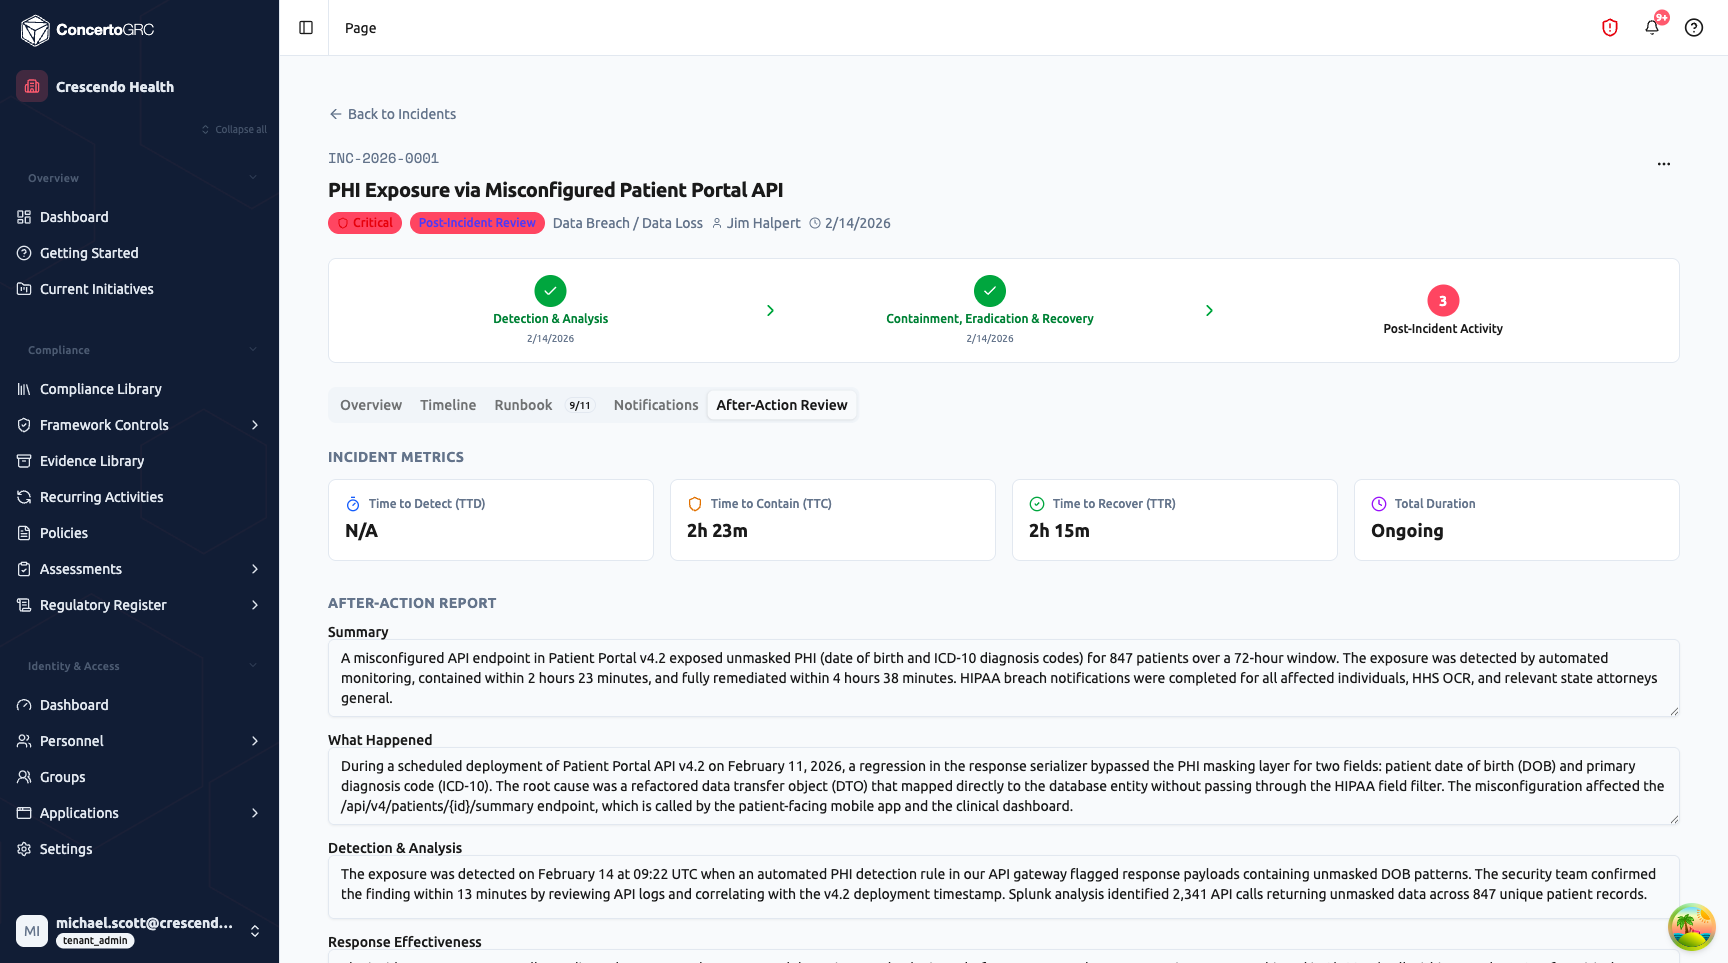Click into the Summary text area

click(x=1004, y=678)
